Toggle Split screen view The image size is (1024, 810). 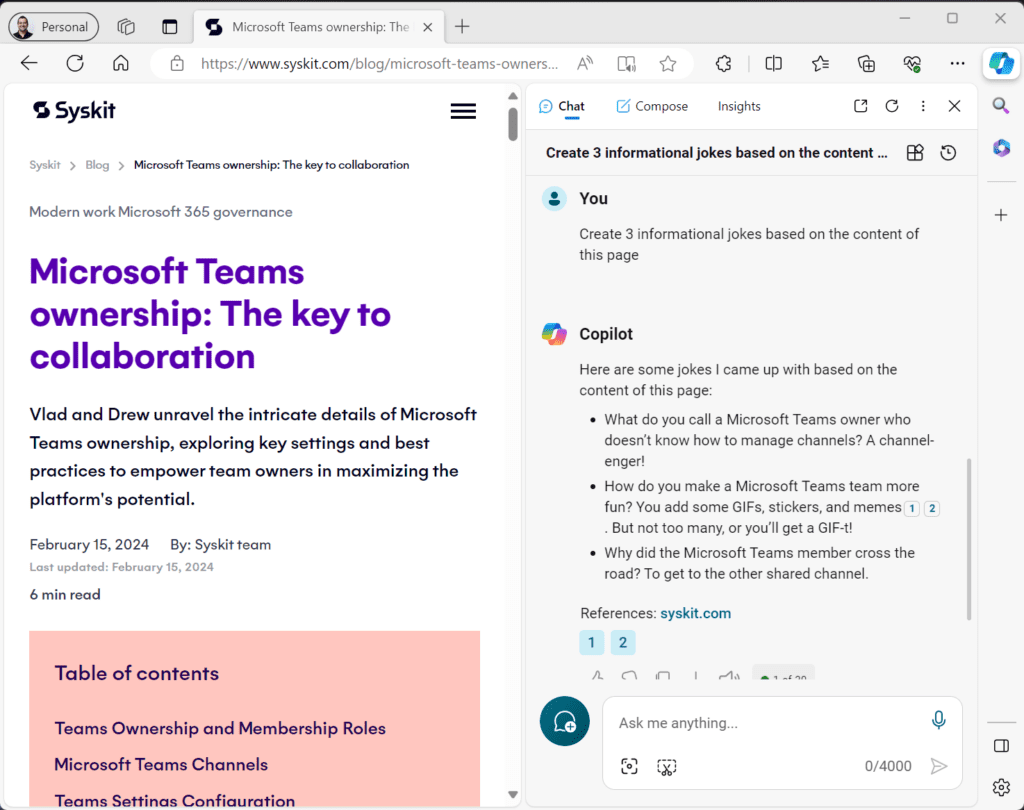pyautogui.click(x=773, y=63)
